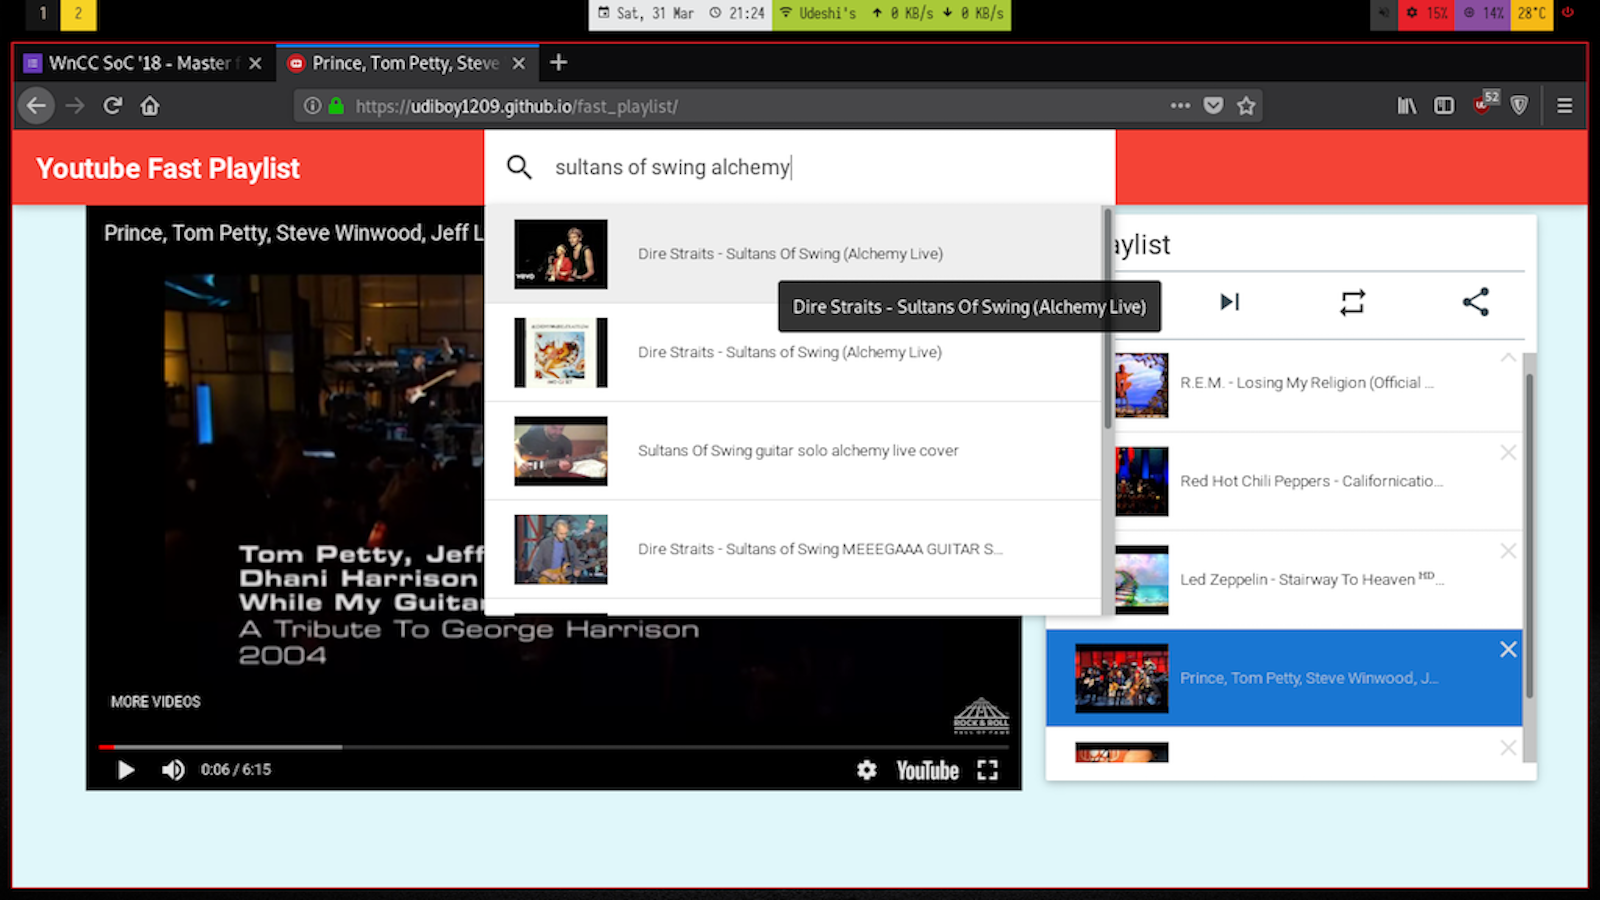Switch to workspace 1
Viewport: 1600px width, 900px height.
[42, 14]
